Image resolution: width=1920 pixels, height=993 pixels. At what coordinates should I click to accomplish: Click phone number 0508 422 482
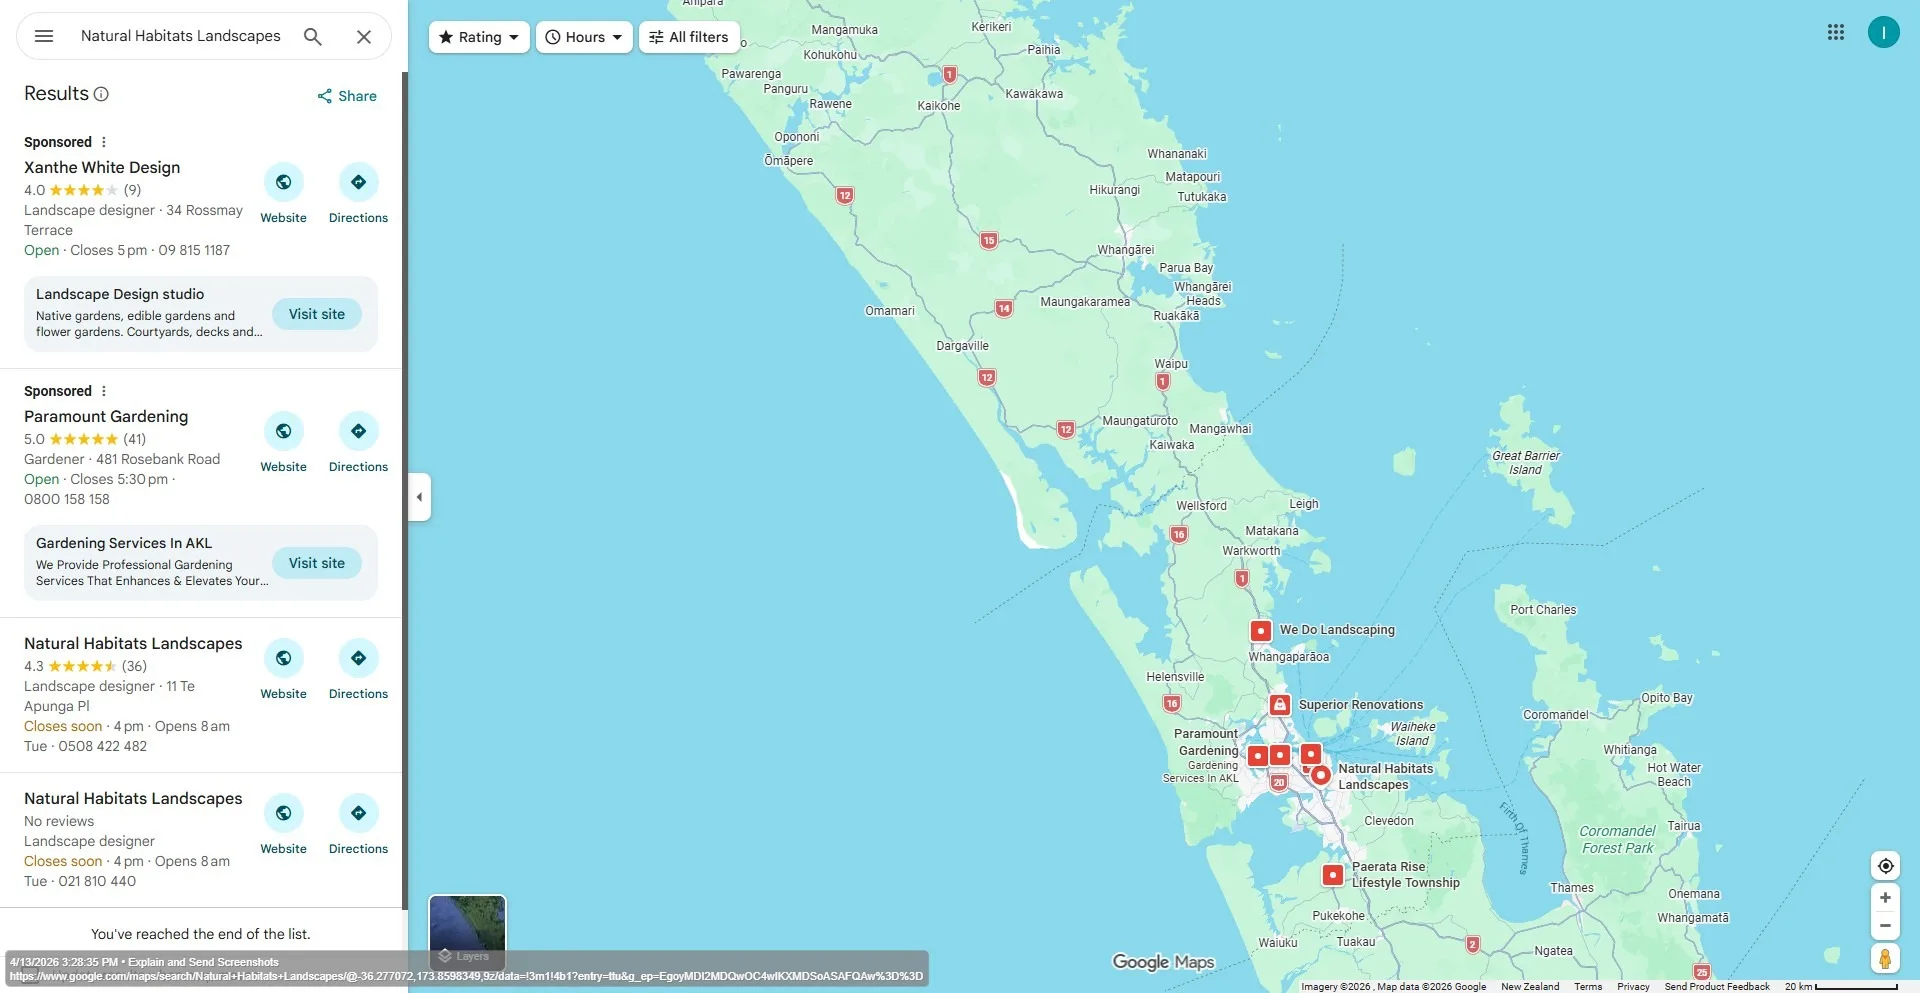coord(102,746)
